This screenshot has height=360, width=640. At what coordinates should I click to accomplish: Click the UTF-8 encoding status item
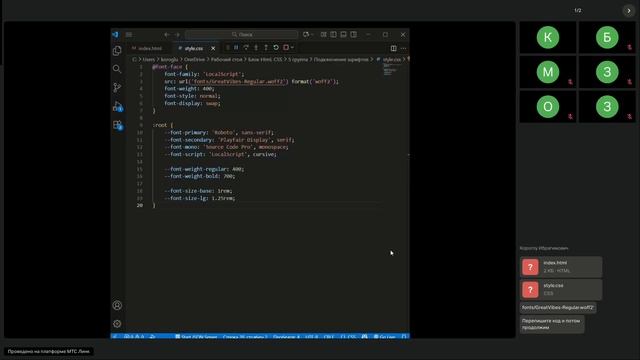[311, 337]
